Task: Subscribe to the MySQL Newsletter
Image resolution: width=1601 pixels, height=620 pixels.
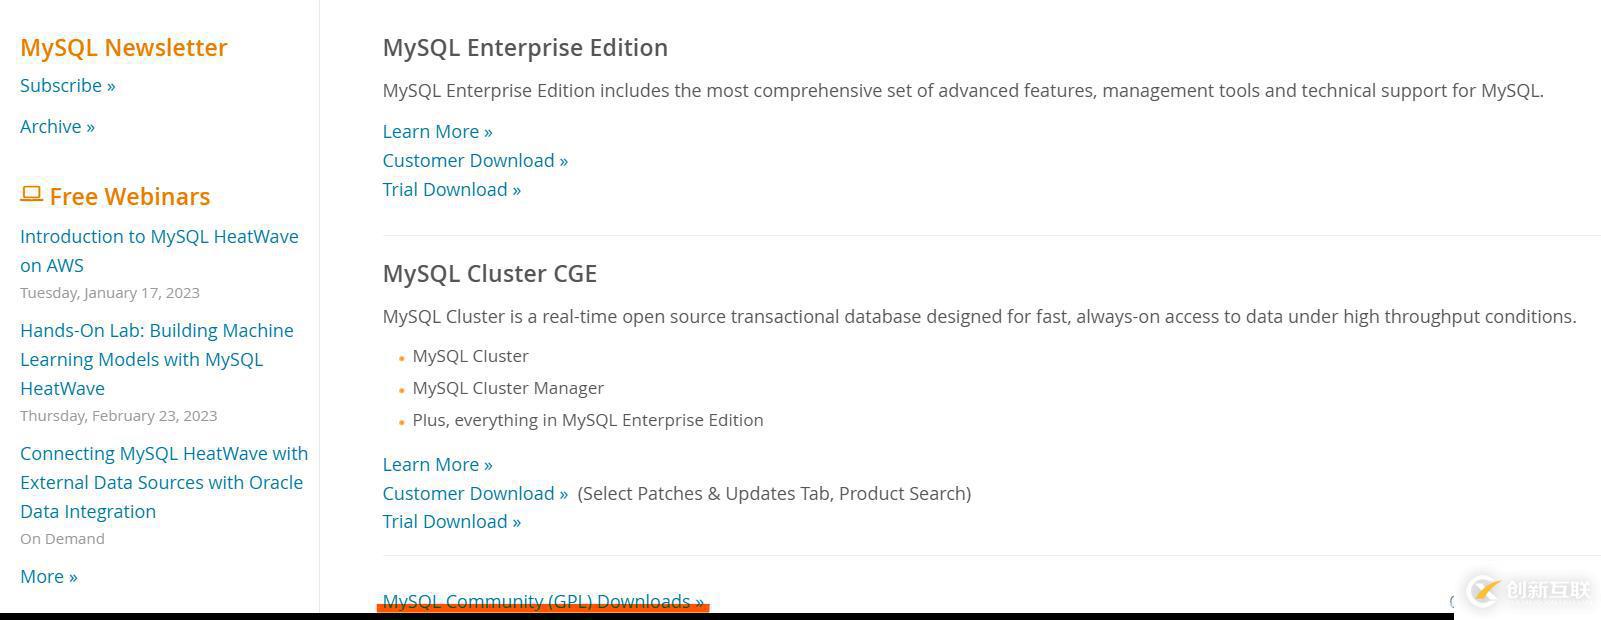Action: click(67, 86)
